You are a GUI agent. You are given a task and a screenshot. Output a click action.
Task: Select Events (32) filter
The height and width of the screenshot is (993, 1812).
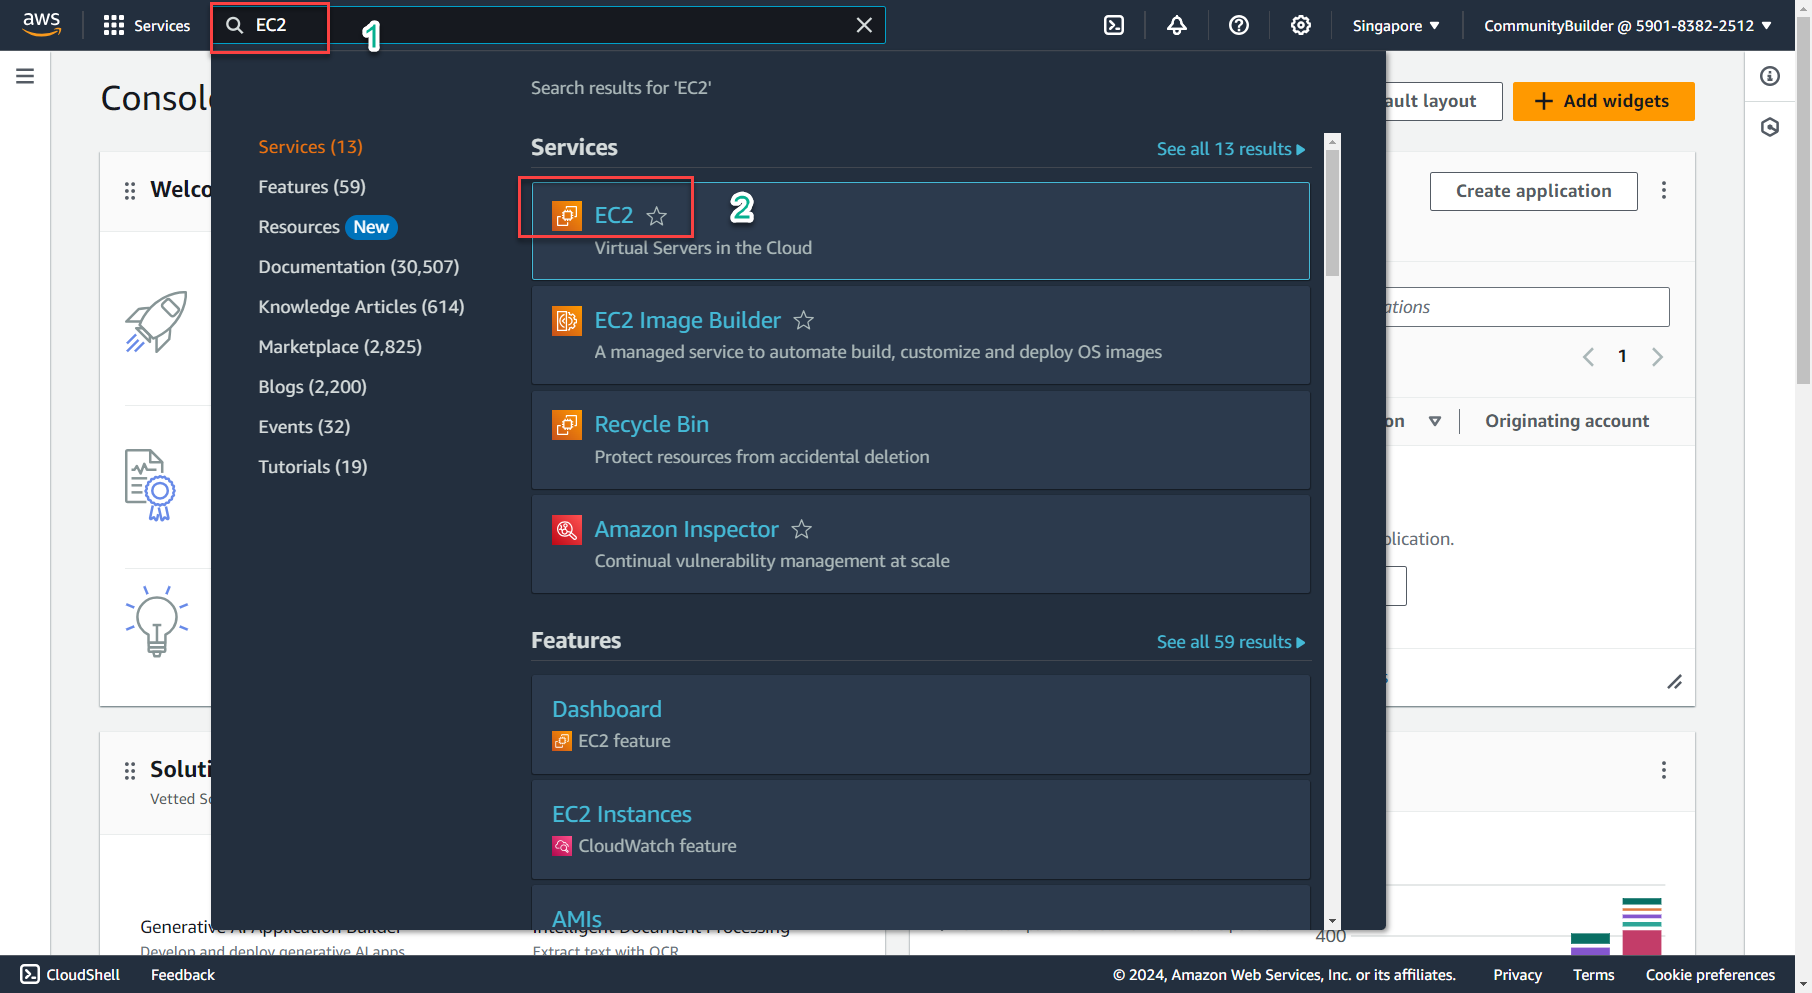click(x=304, y=427)
